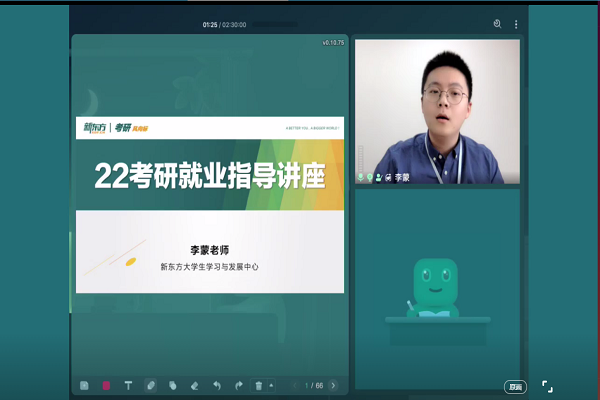This screenshot has width=600, height=400.
Task: Click the slide page number 1 / 66
Action: coord(313,385)
